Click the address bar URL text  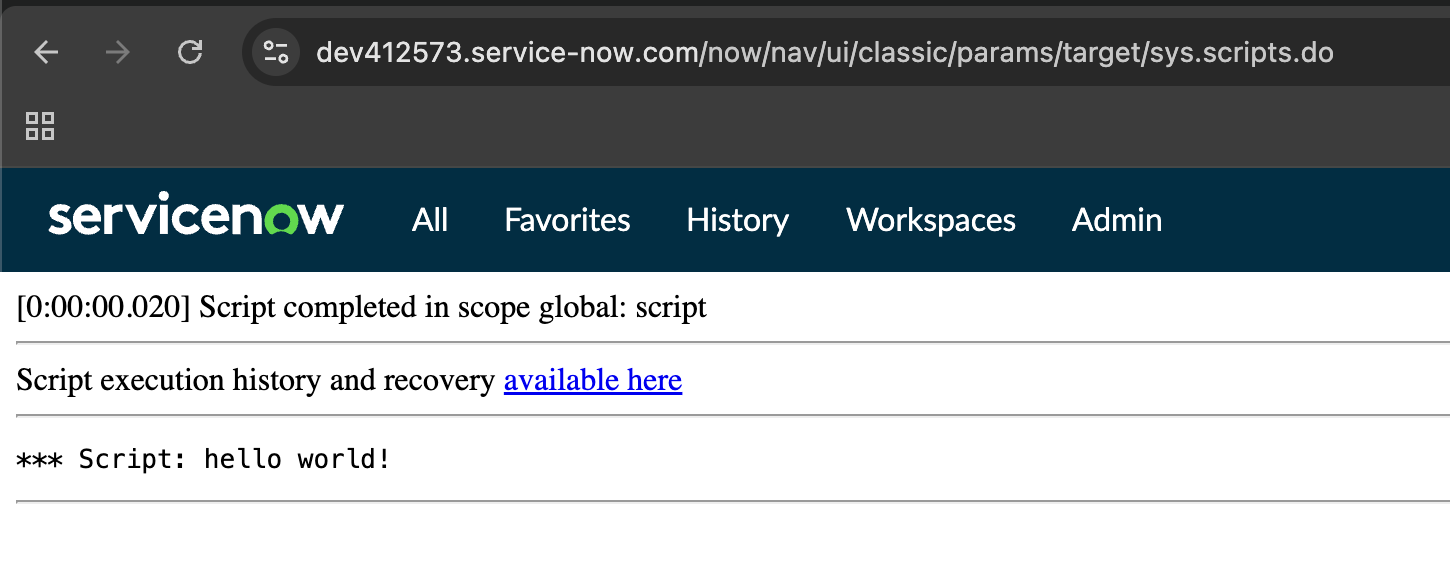pos(825,52)
